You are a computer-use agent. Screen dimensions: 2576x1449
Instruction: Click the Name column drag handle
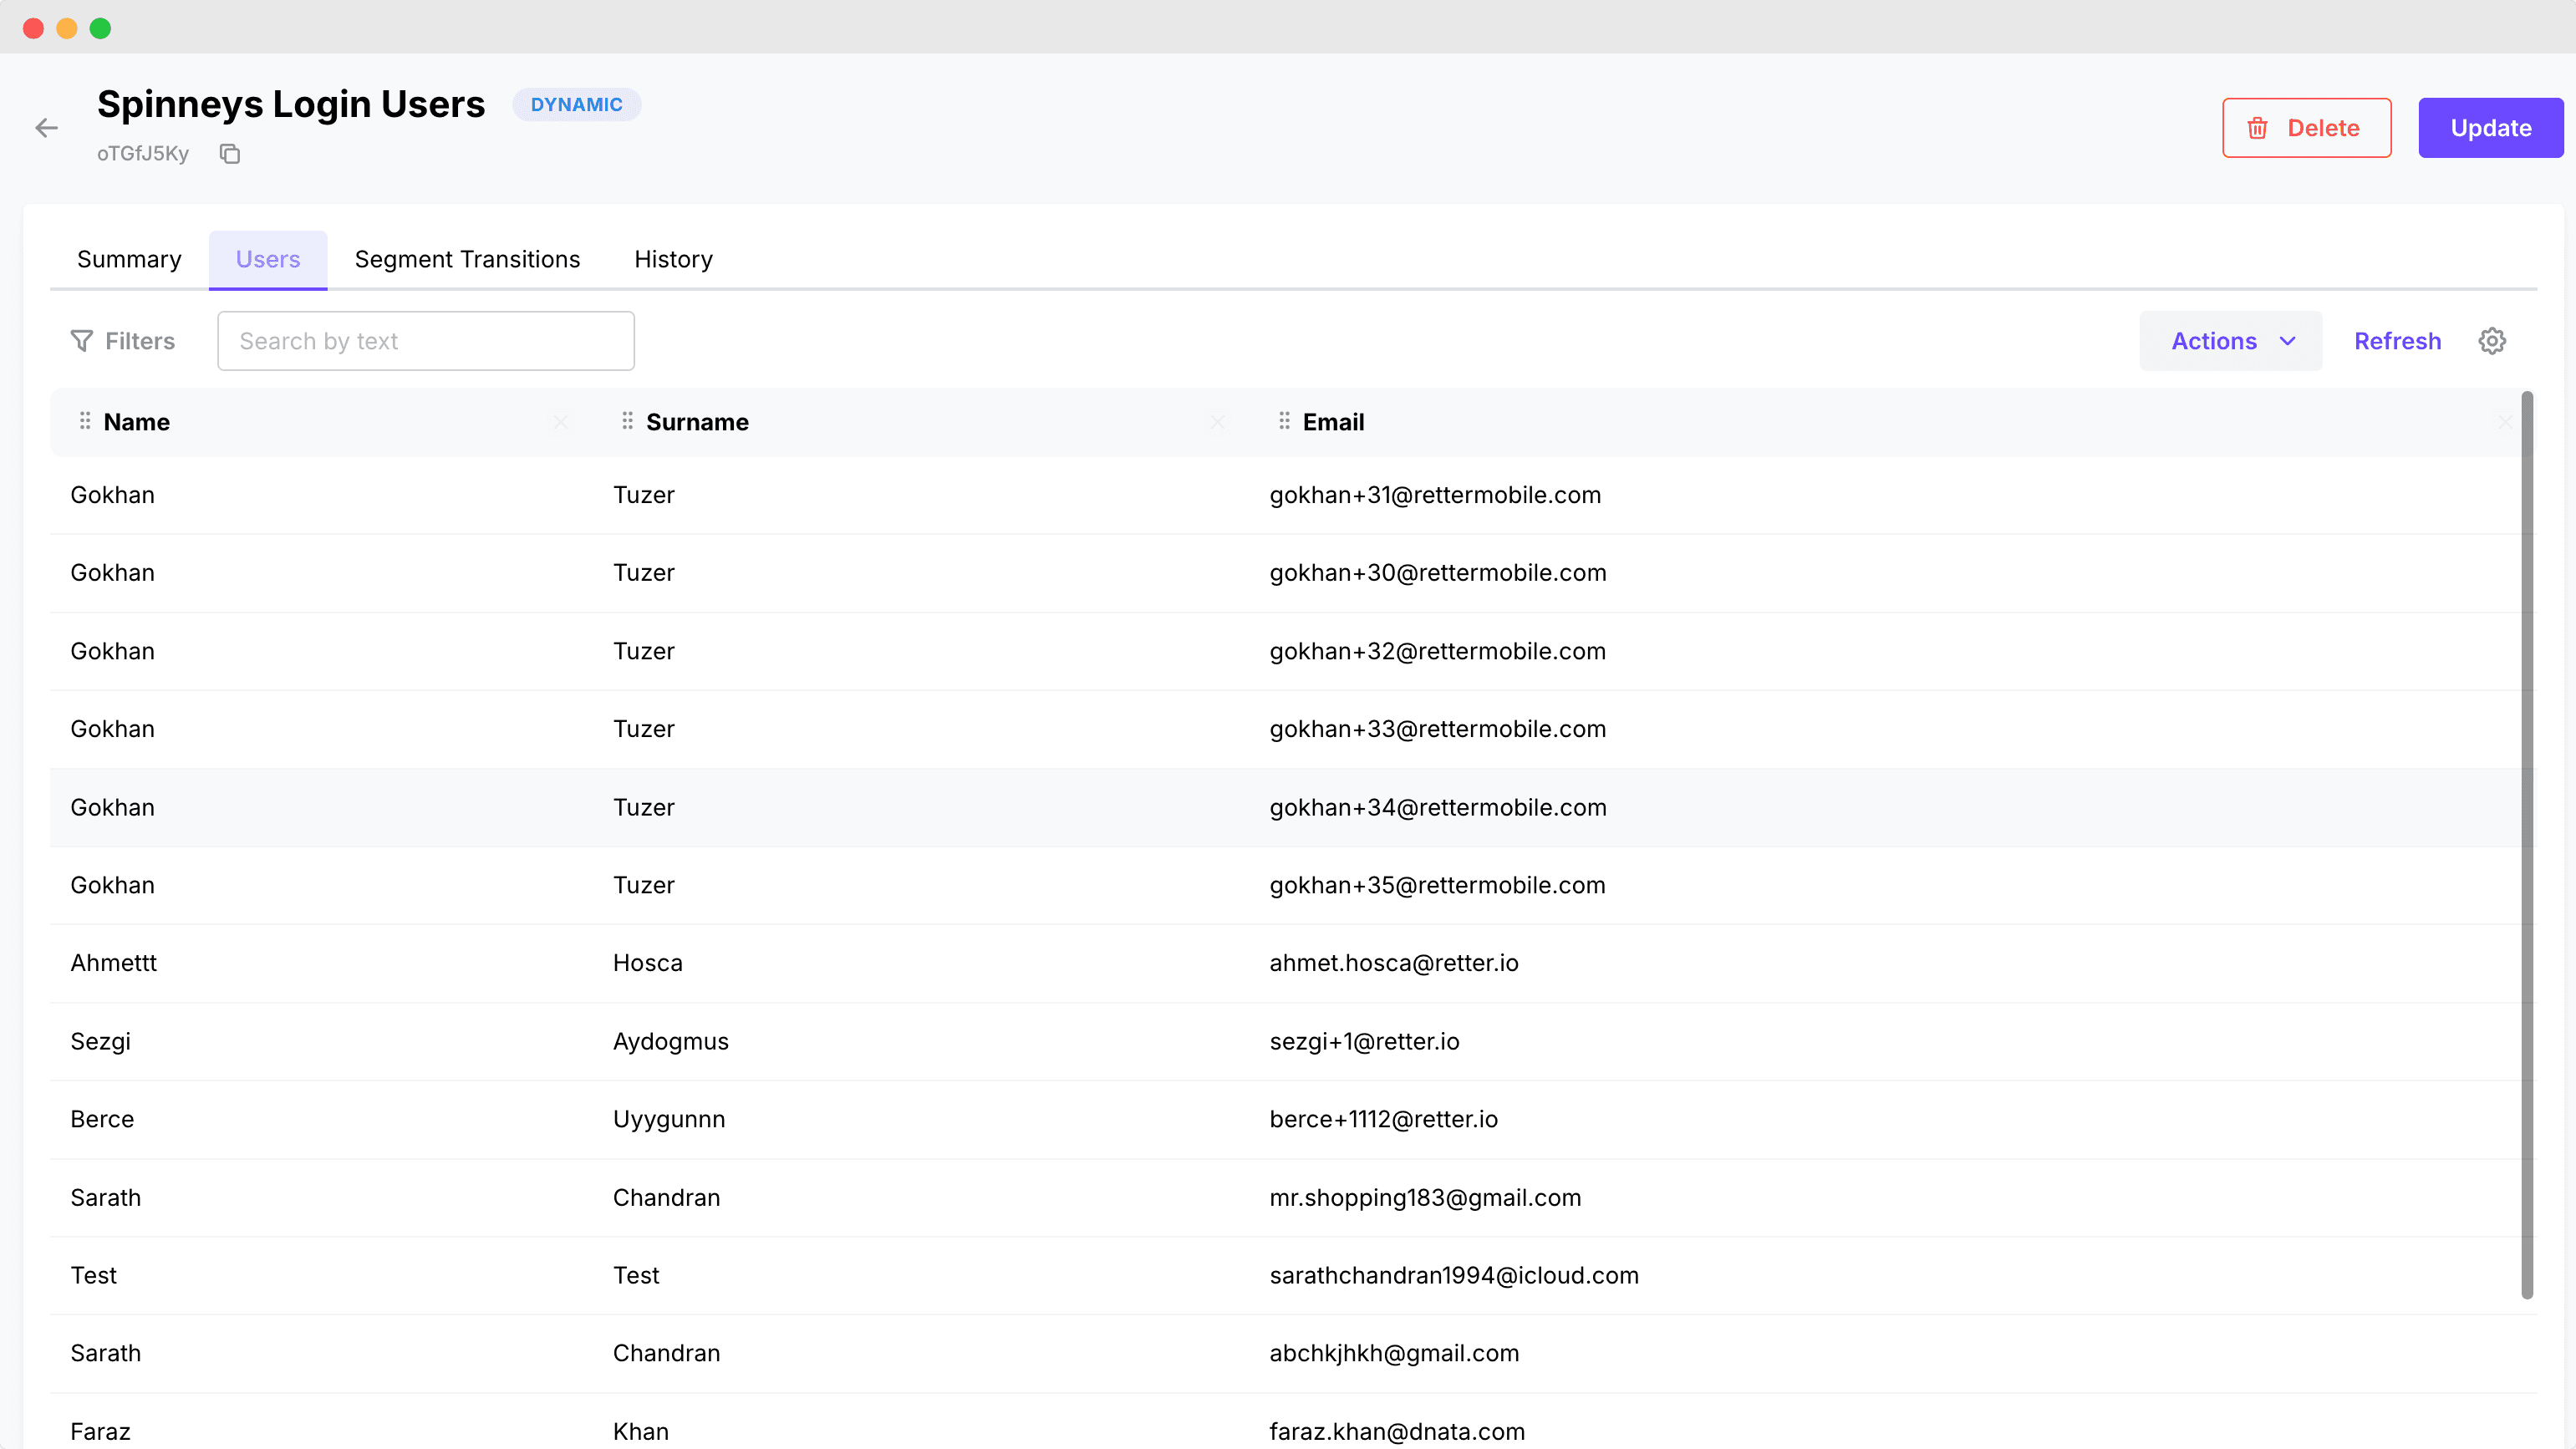pos(85,421)
